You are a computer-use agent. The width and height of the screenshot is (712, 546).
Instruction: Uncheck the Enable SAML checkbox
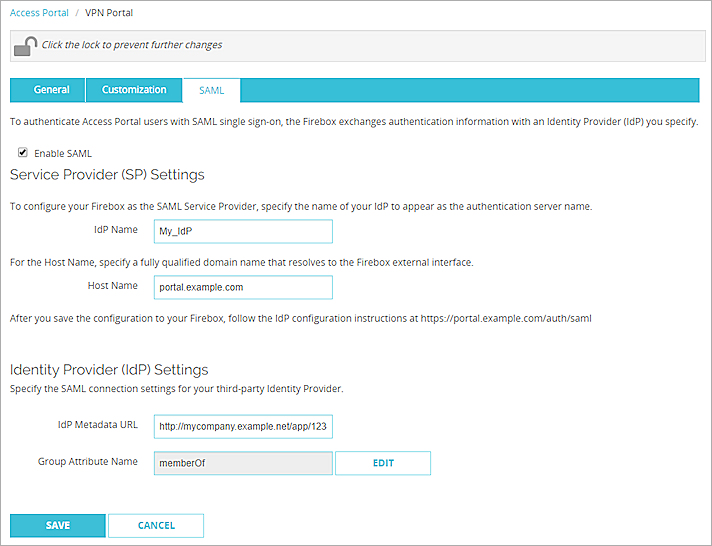(23, 153)
